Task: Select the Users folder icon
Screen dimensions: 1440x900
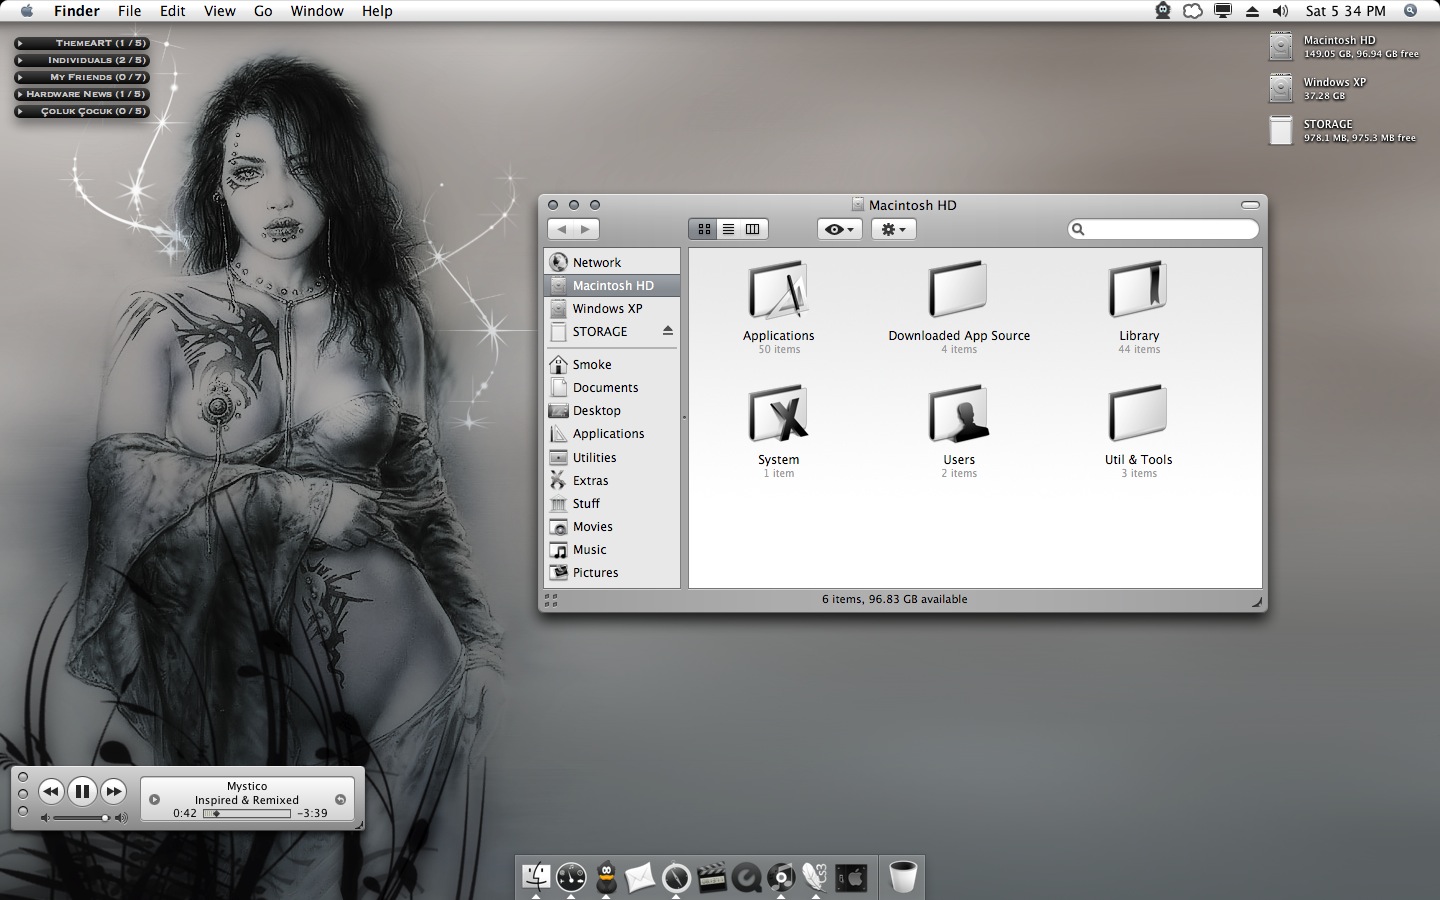Action: pyautogui.click(x=958, y=415)
